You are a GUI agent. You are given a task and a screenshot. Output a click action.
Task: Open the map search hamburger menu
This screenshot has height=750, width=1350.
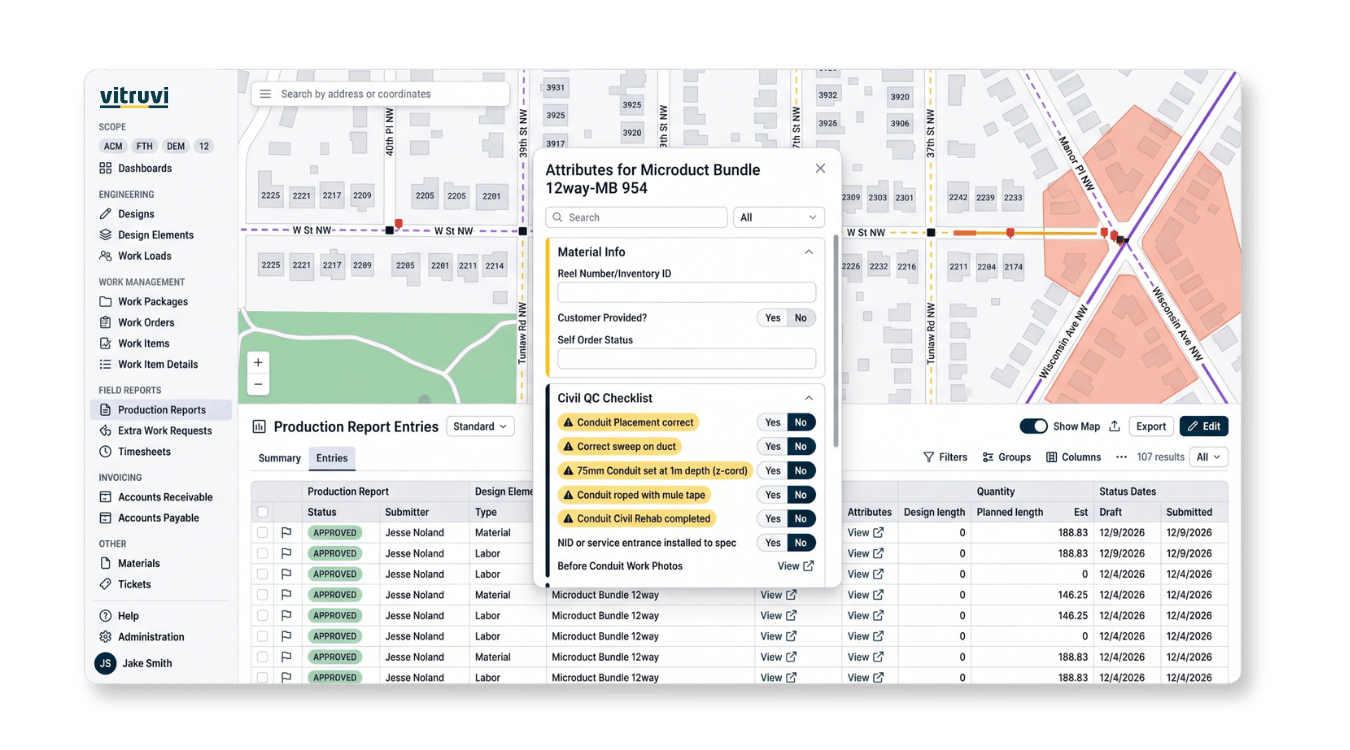(265, 94)
